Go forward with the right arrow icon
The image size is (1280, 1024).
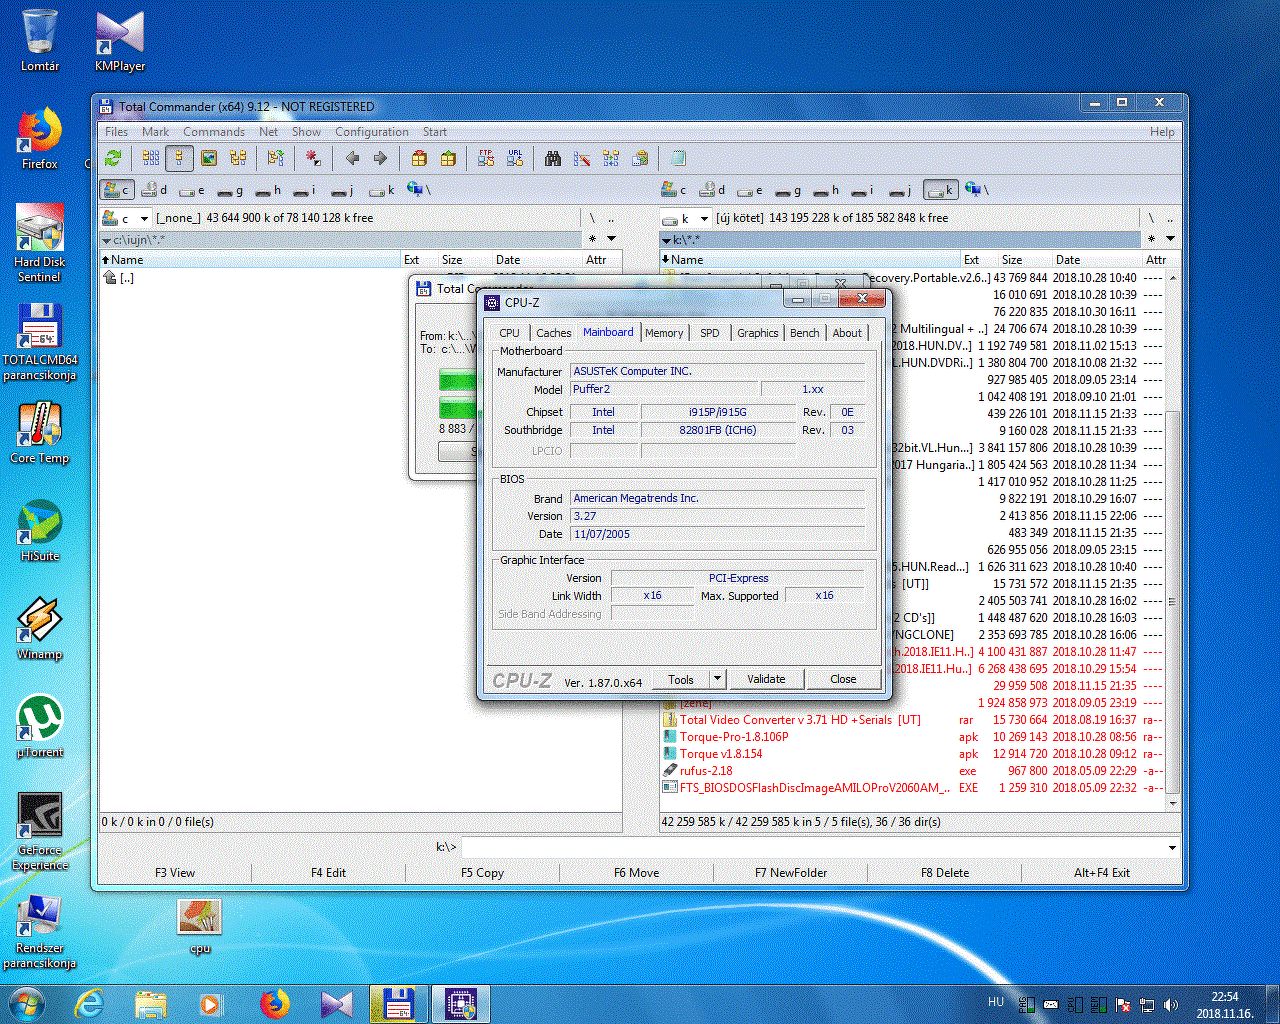(x=380, y=158)
